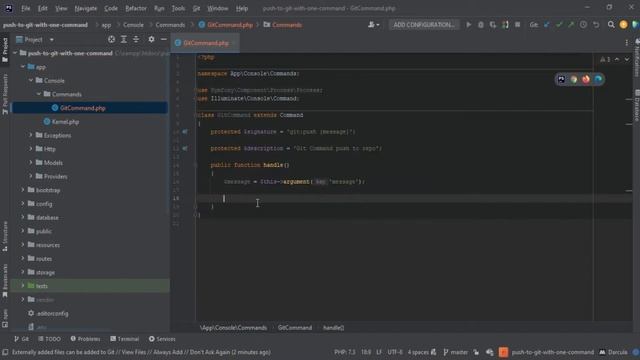
Task: Open the Problems tool window
Action: 85,339
